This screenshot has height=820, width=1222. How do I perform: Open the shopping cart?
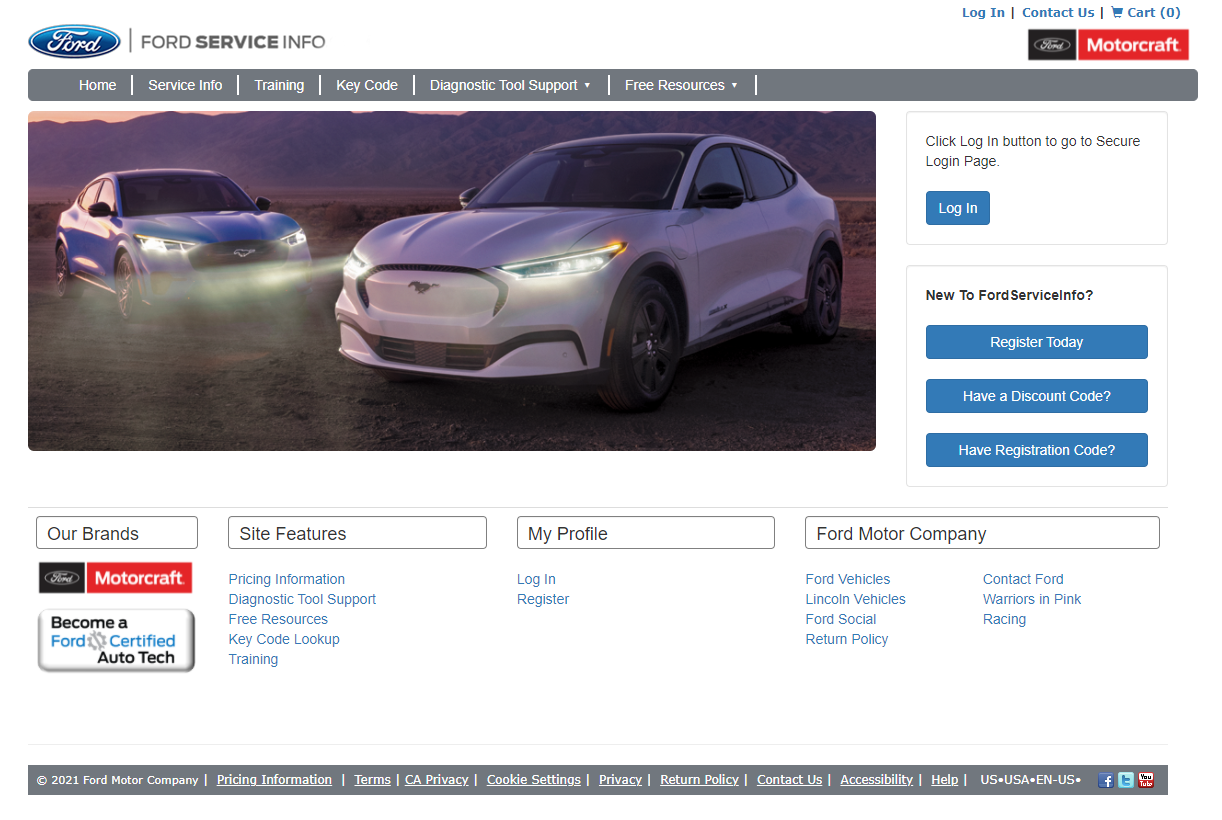[x=1144, y=12]
